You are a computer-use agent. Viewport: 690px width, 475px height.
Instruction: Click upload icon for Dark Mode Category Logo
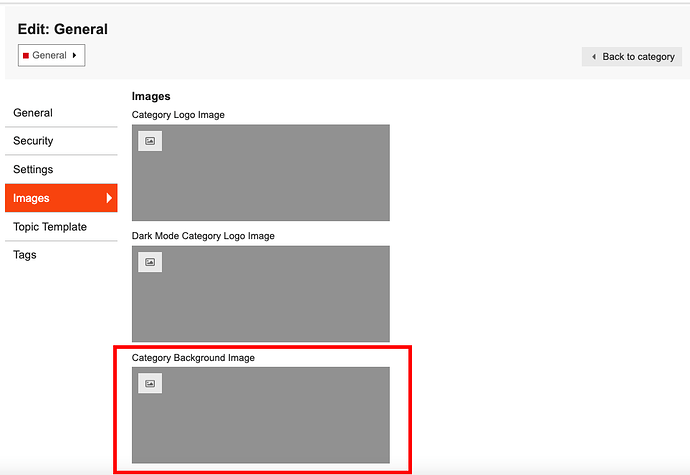(x=150, y=262)
